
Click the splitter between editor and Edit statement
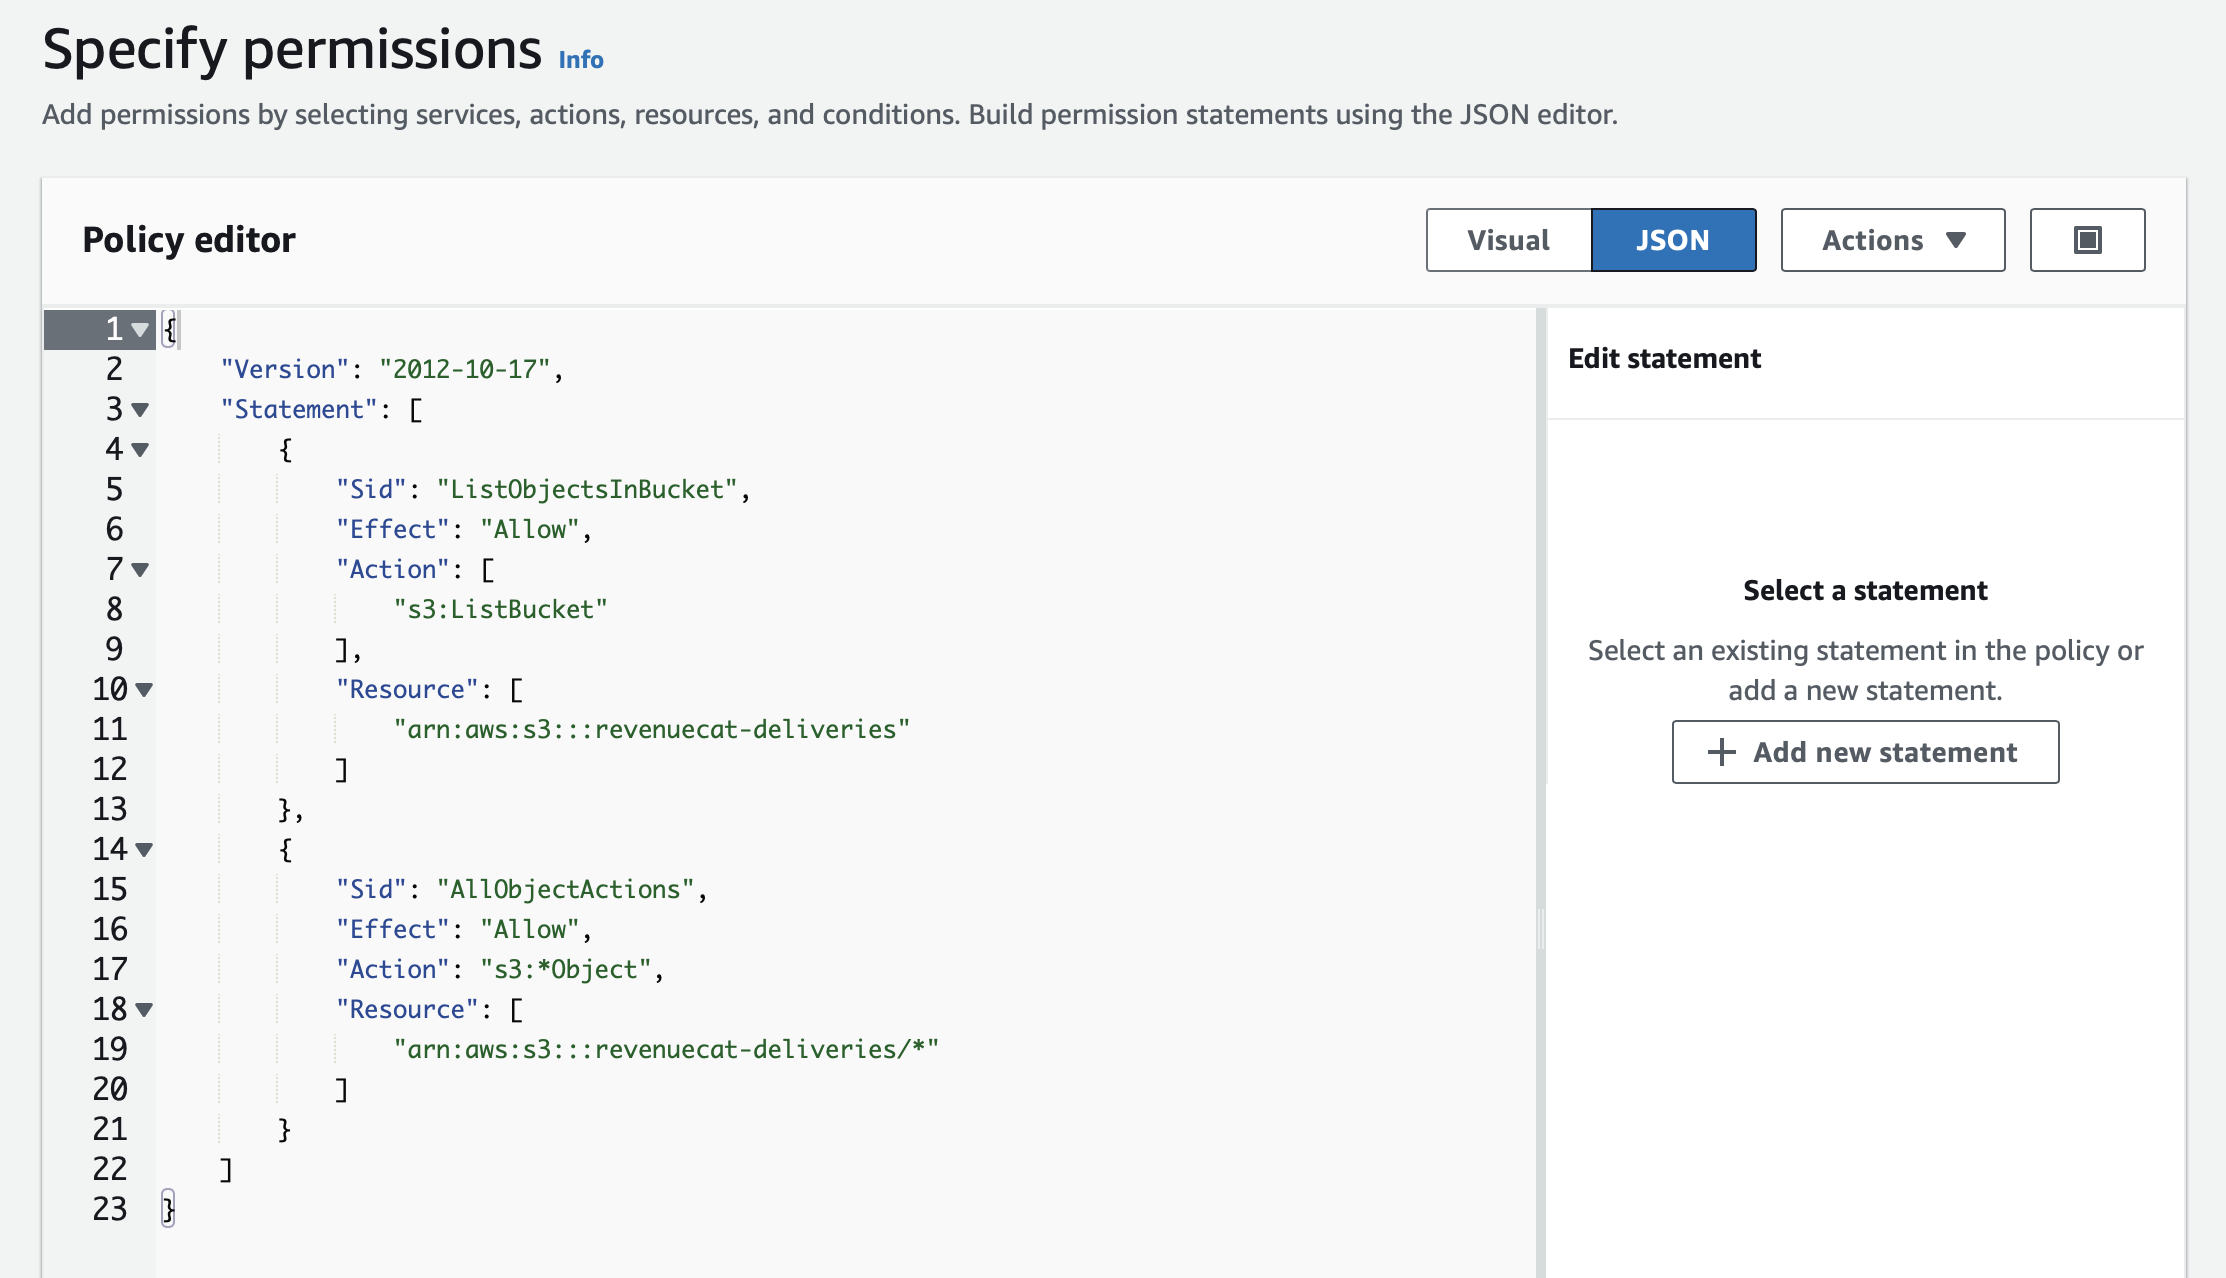1541,928
